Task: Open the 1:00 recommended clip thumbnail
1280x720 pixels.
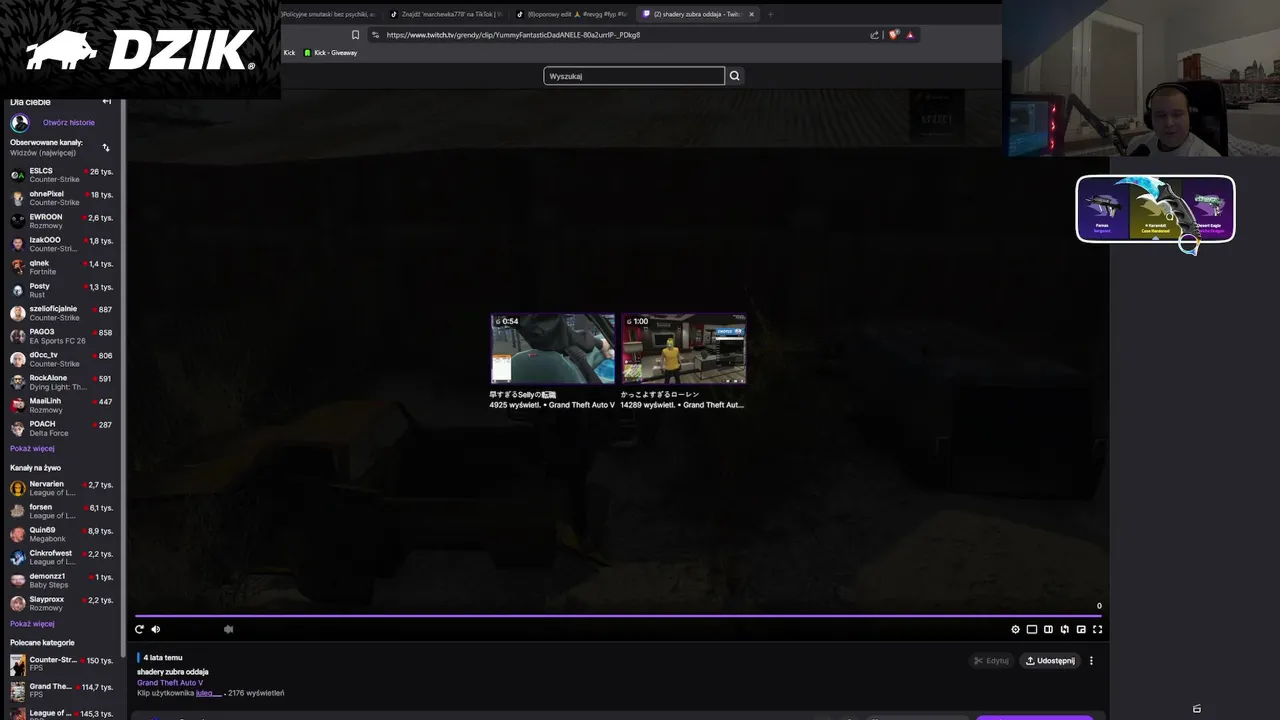Action: (x=683, y=349)
